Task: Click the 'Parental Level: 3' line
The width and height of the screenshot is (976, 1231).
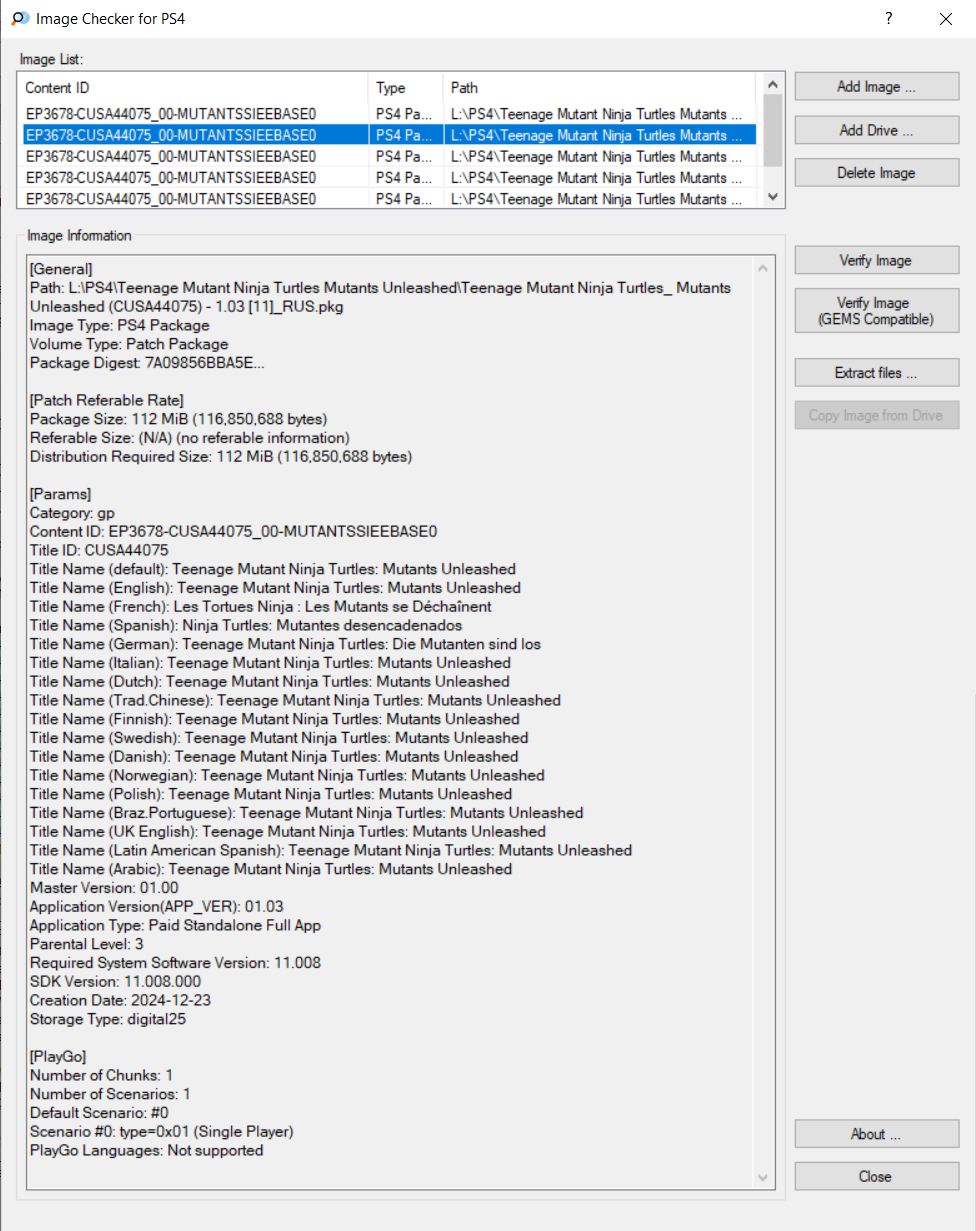Action: tap(87, 944)
